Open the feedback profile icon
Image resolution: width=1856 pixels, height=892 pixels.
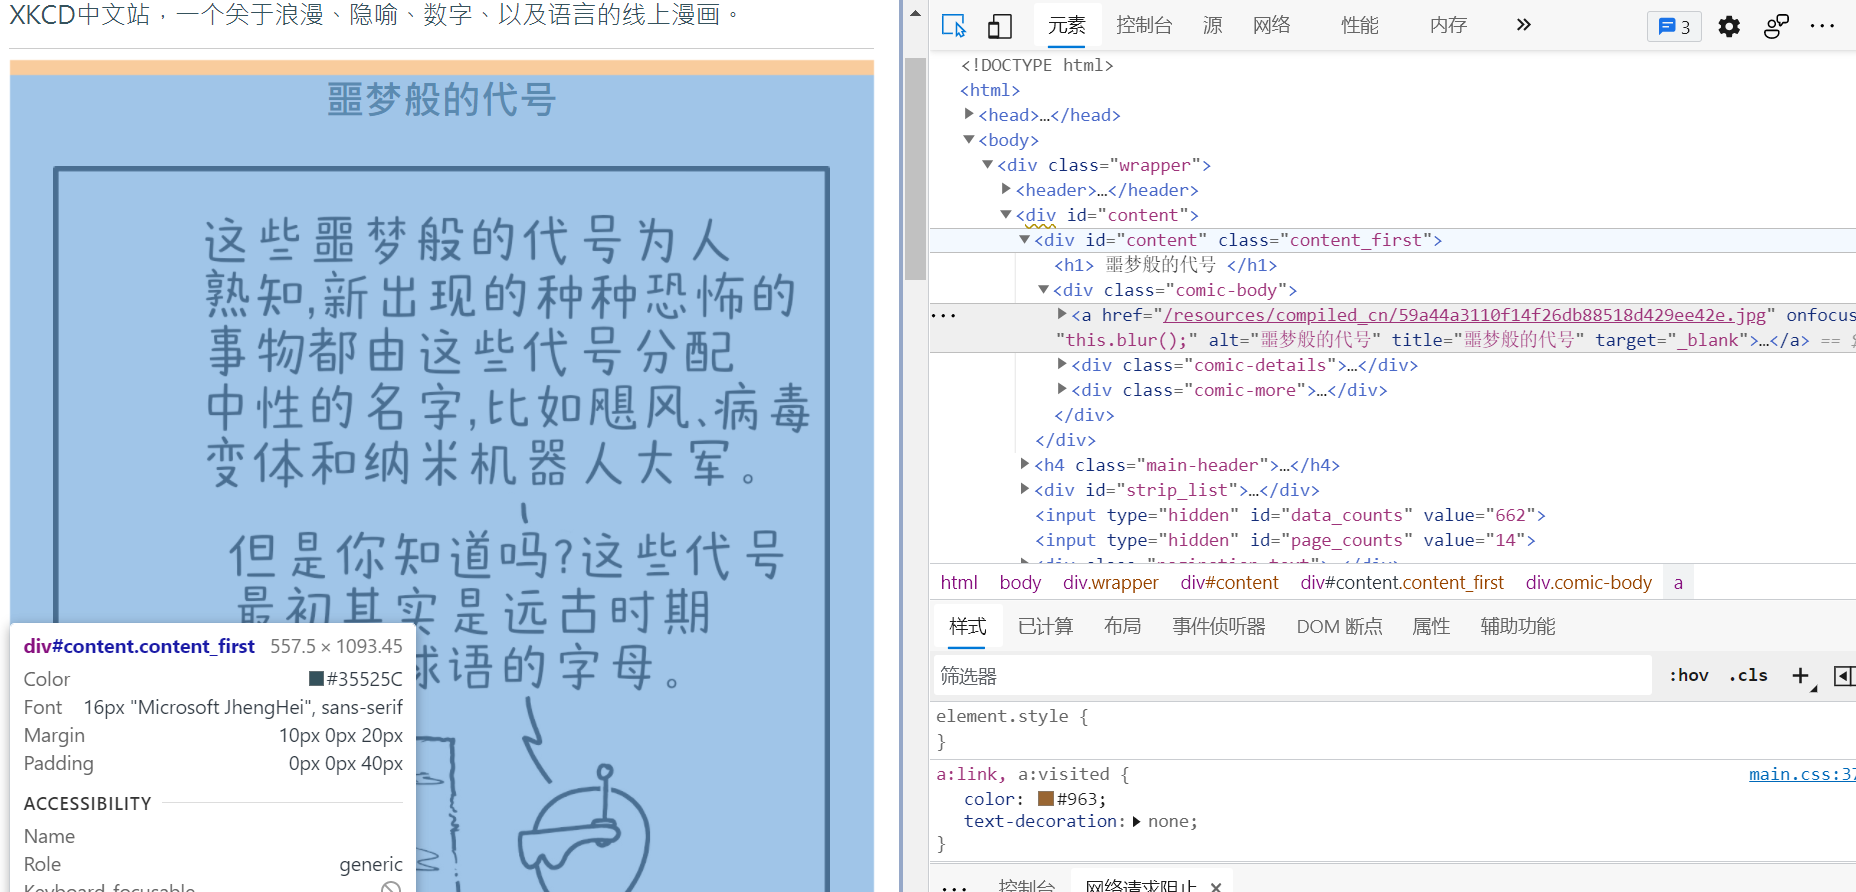coord(1776,27)
